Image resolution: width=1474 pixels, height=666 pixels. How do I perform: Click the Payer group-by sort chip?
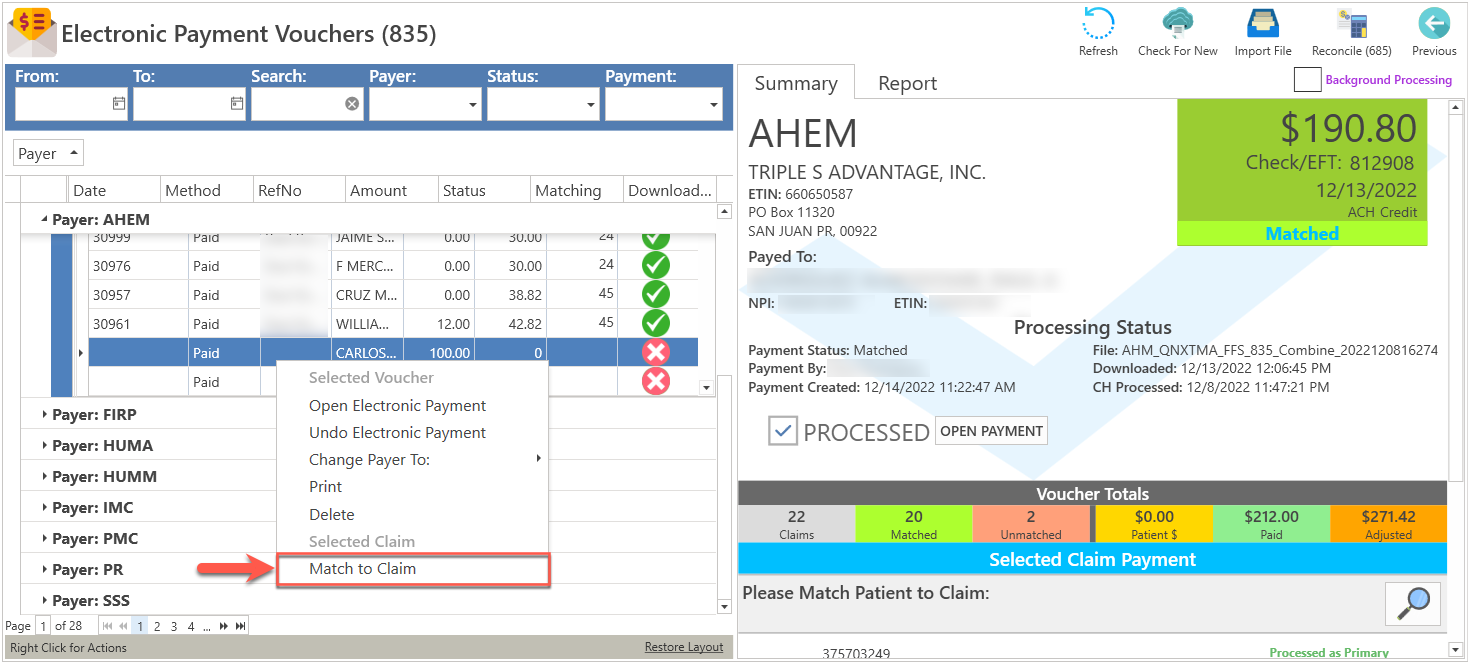(x=48, y=154)
